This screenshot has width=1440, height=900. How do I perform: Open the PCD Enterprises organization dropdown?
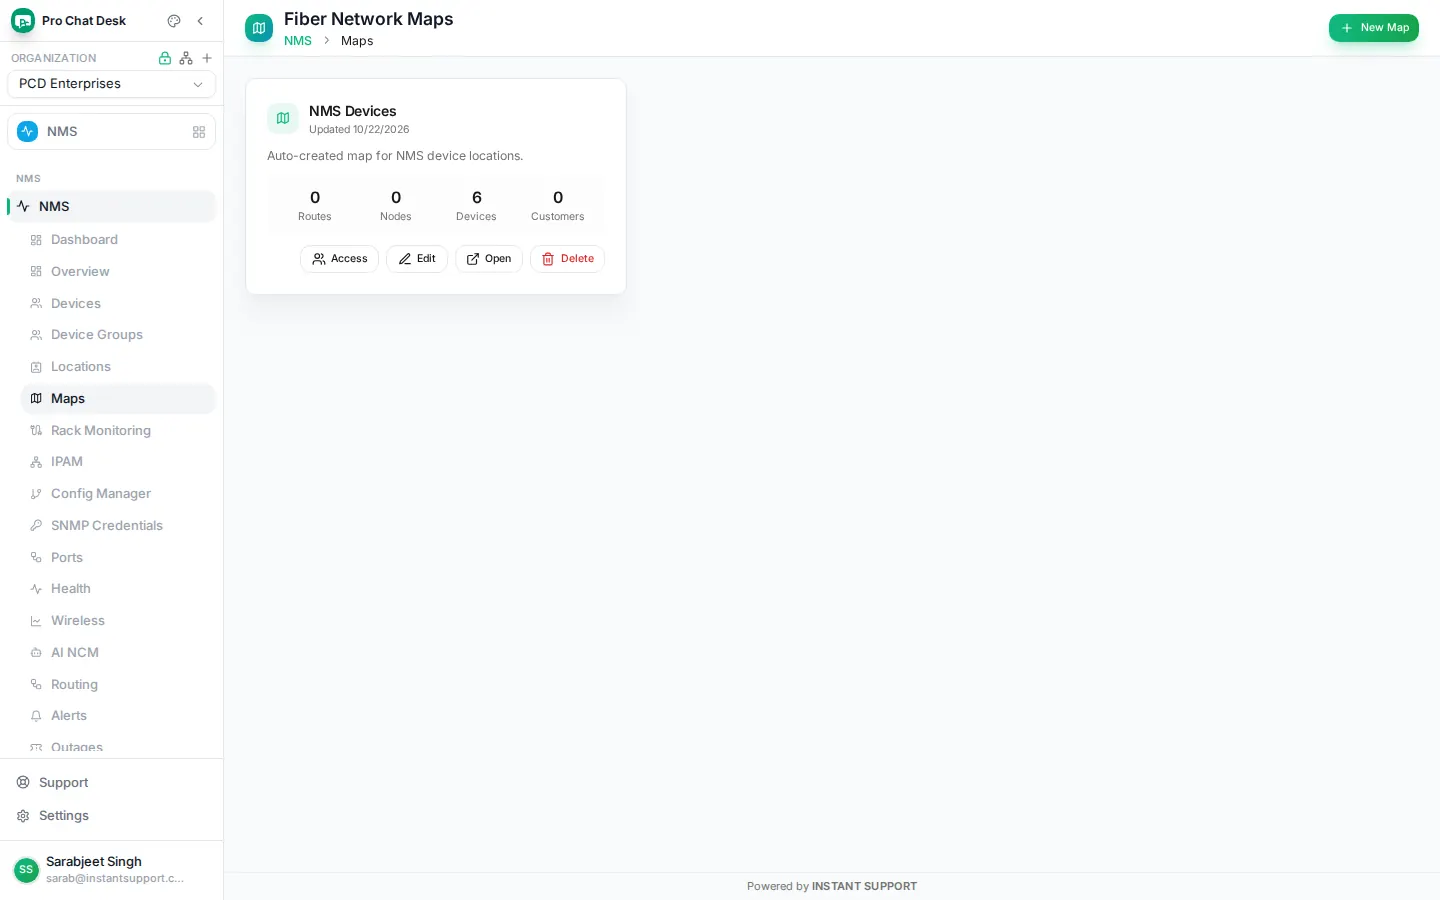pos(111,84)
